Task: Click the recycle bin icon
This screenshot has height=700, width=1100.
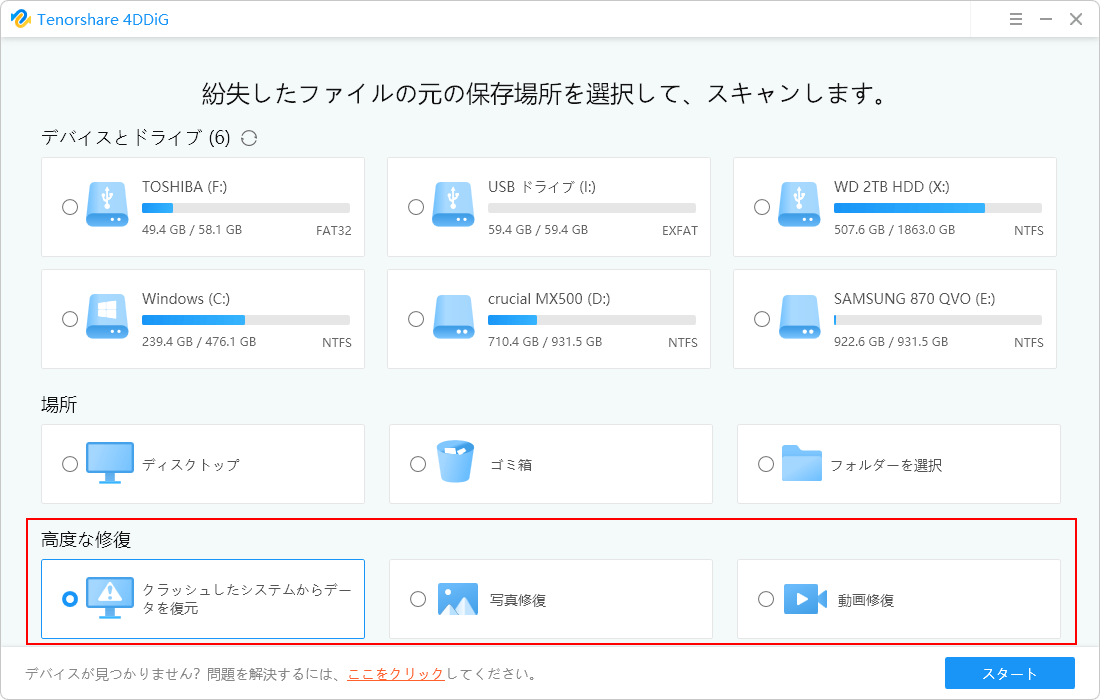Action: click(x=455, y=462)
